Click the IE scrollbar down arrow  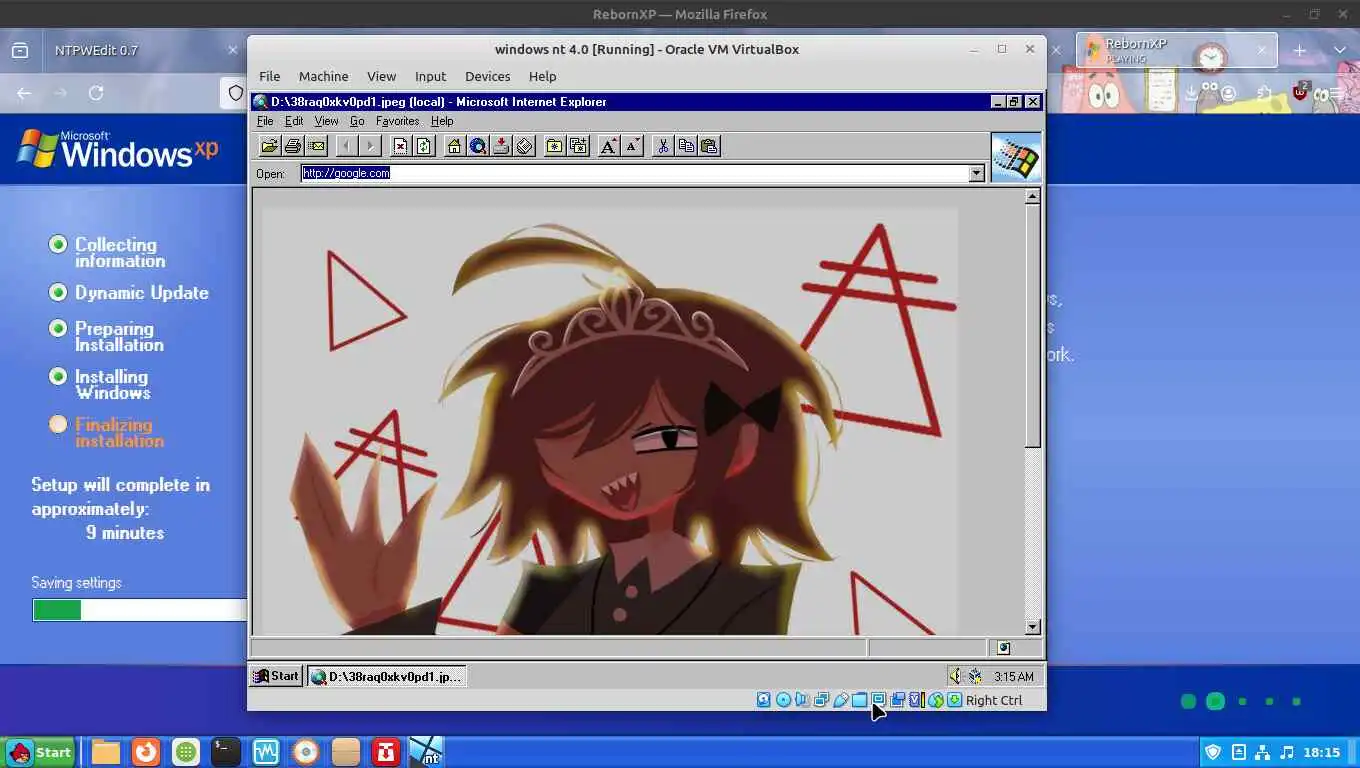1033,627
